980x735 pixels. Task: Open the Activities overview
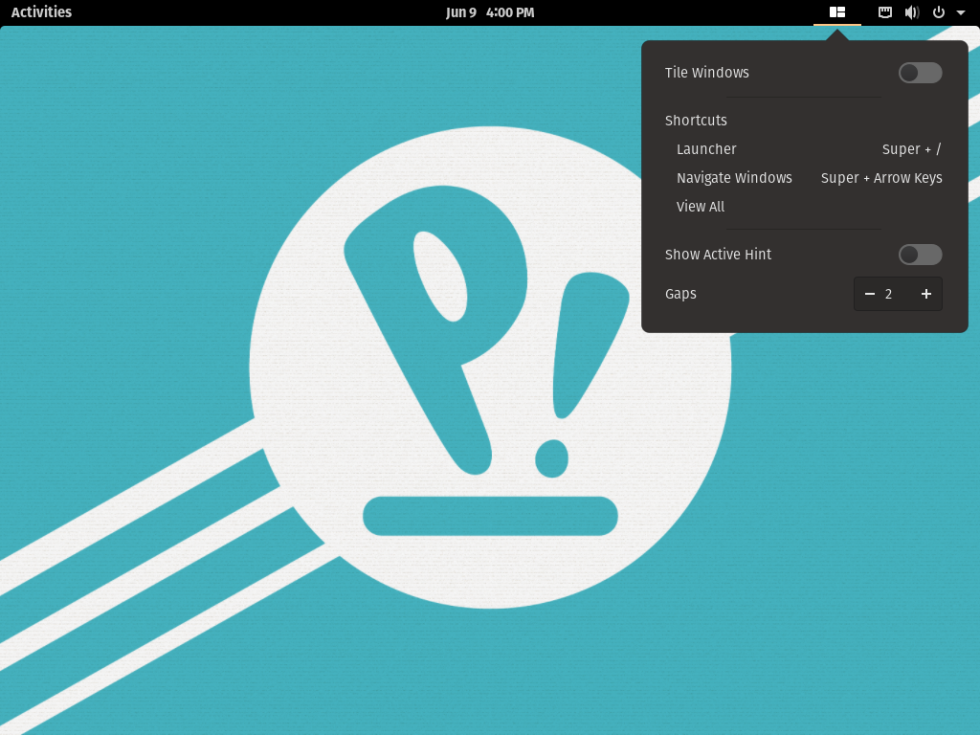(40, 12)
